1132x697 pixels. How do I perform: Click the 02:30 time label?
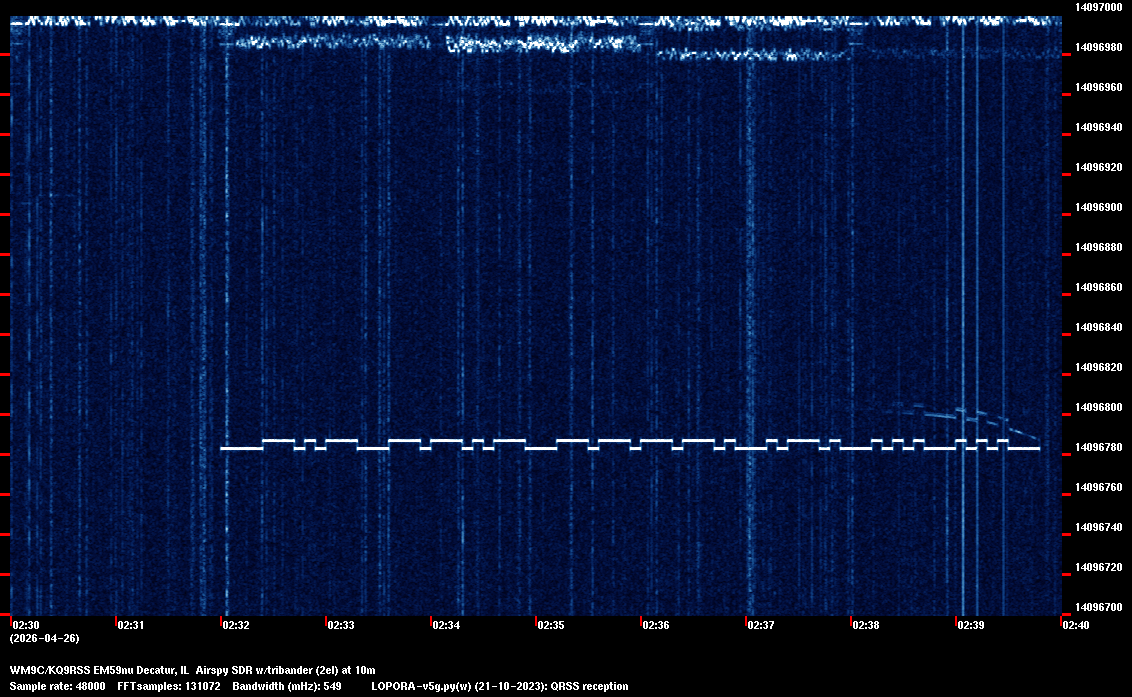27,625
